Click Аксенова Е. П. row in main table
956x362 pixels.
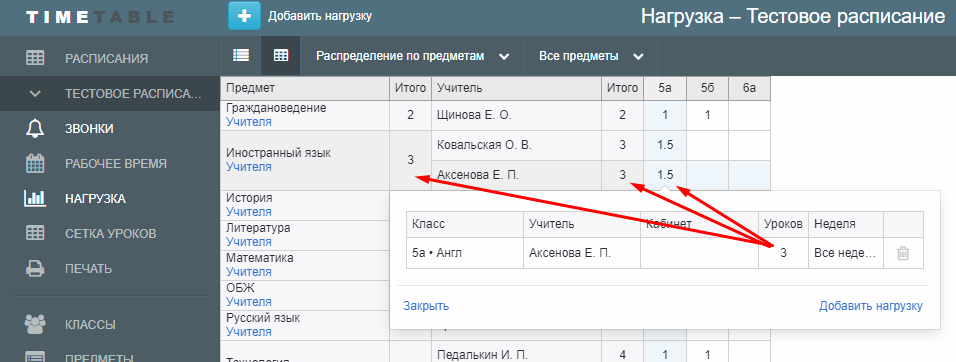click(516, 176)
